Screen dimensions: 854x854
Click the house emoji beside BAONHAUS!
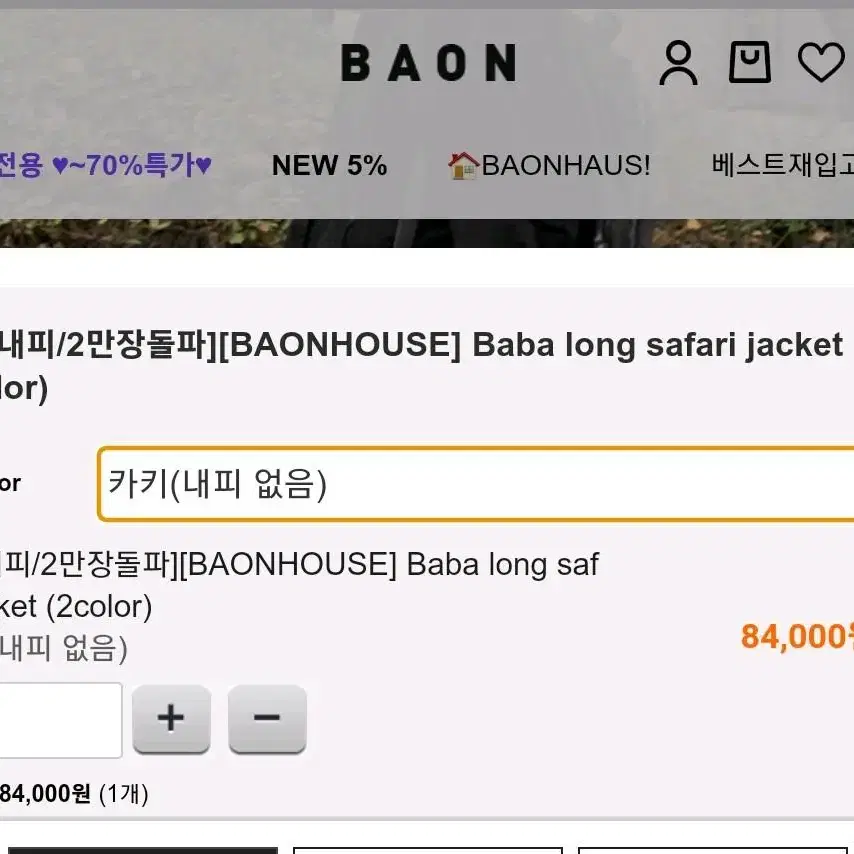click(463, 166)
